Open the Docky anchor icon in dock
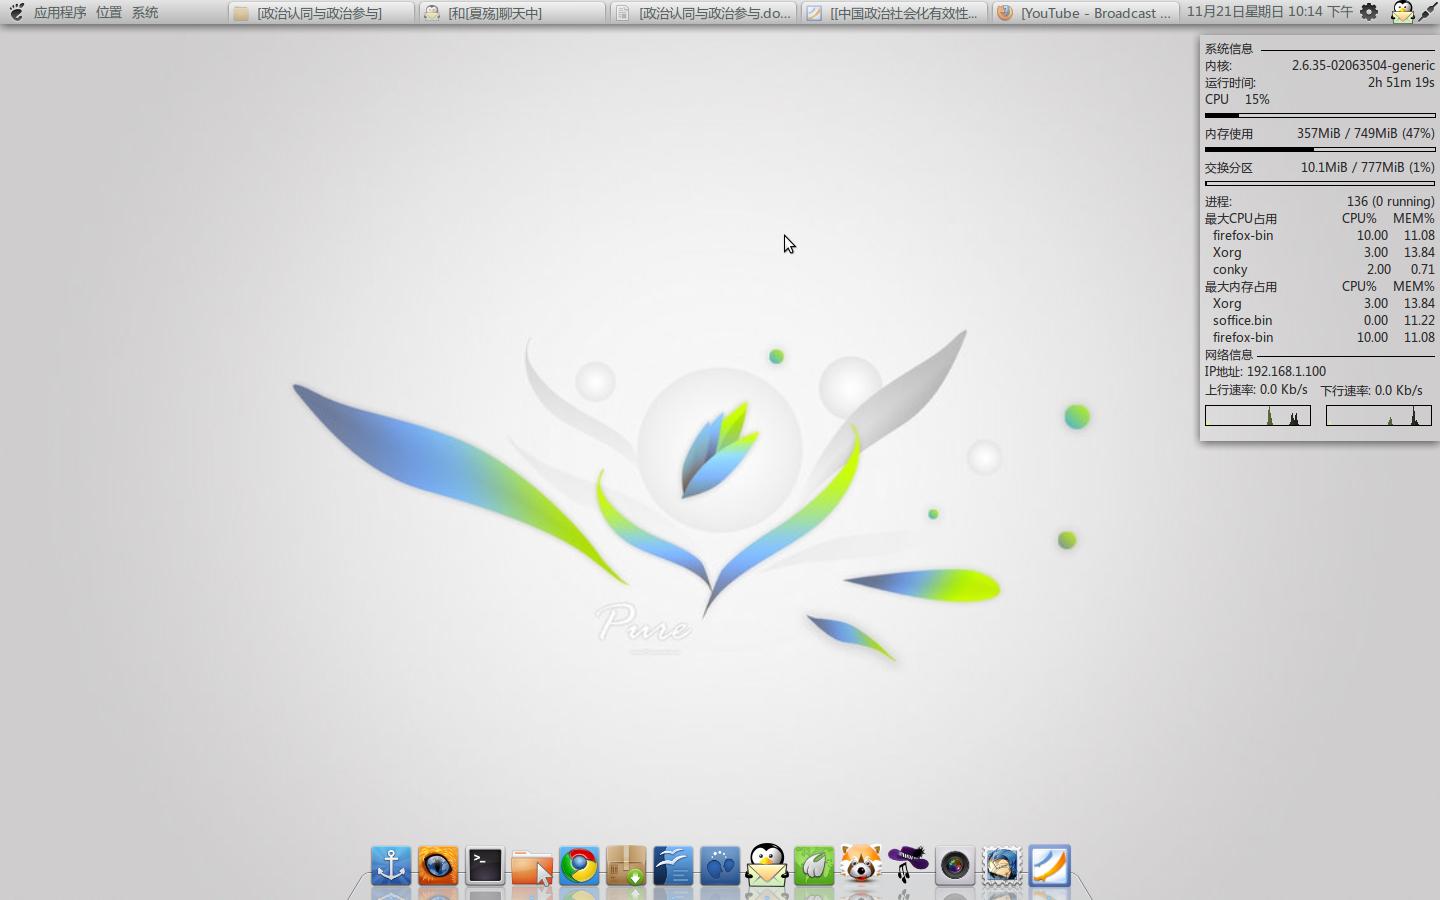The height and width of the screenshot is (900, 1440). coord(391,866)
